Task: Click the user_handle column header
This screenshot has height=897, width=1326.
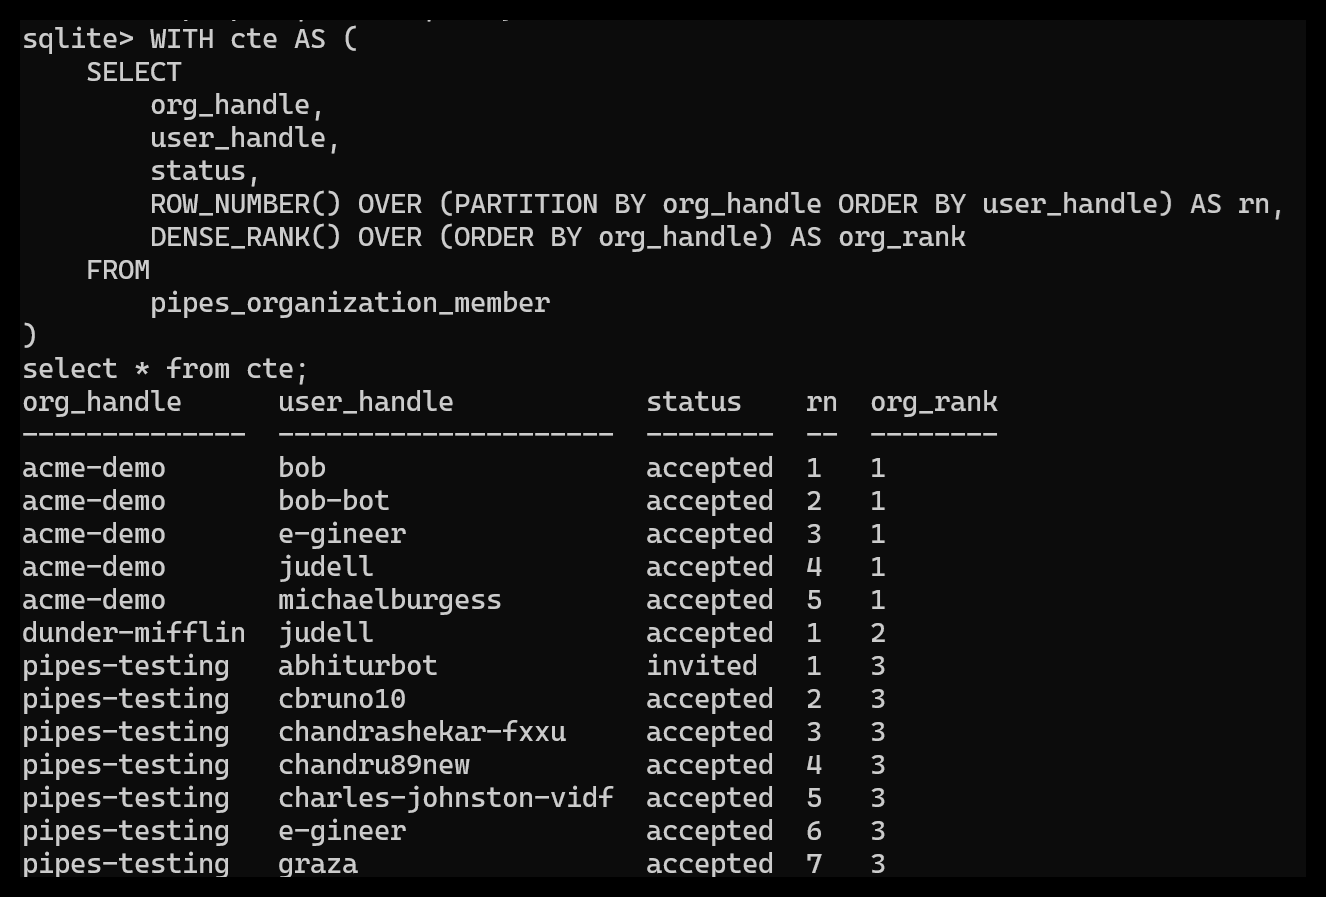Action: coord(366,403)
